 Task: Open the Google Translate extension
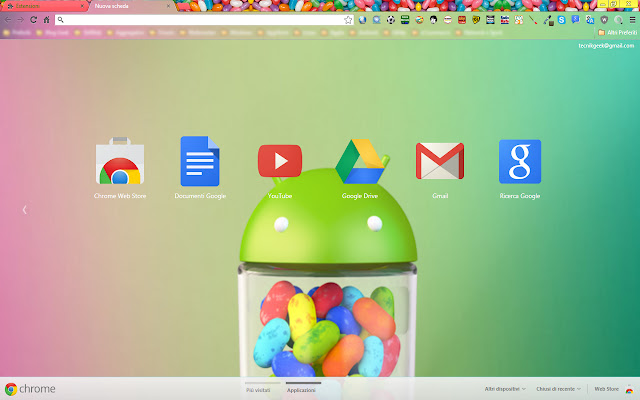point(590,20)
